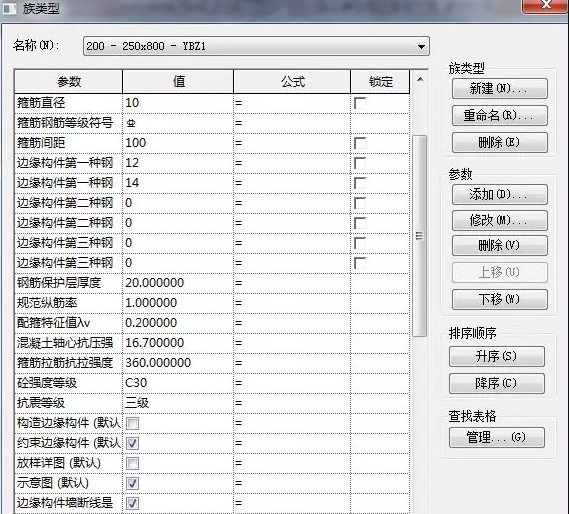Click 删除(E) under 族类型
Image resolution: width=569 pixels, height=514 pixels.
coord(500,142)
